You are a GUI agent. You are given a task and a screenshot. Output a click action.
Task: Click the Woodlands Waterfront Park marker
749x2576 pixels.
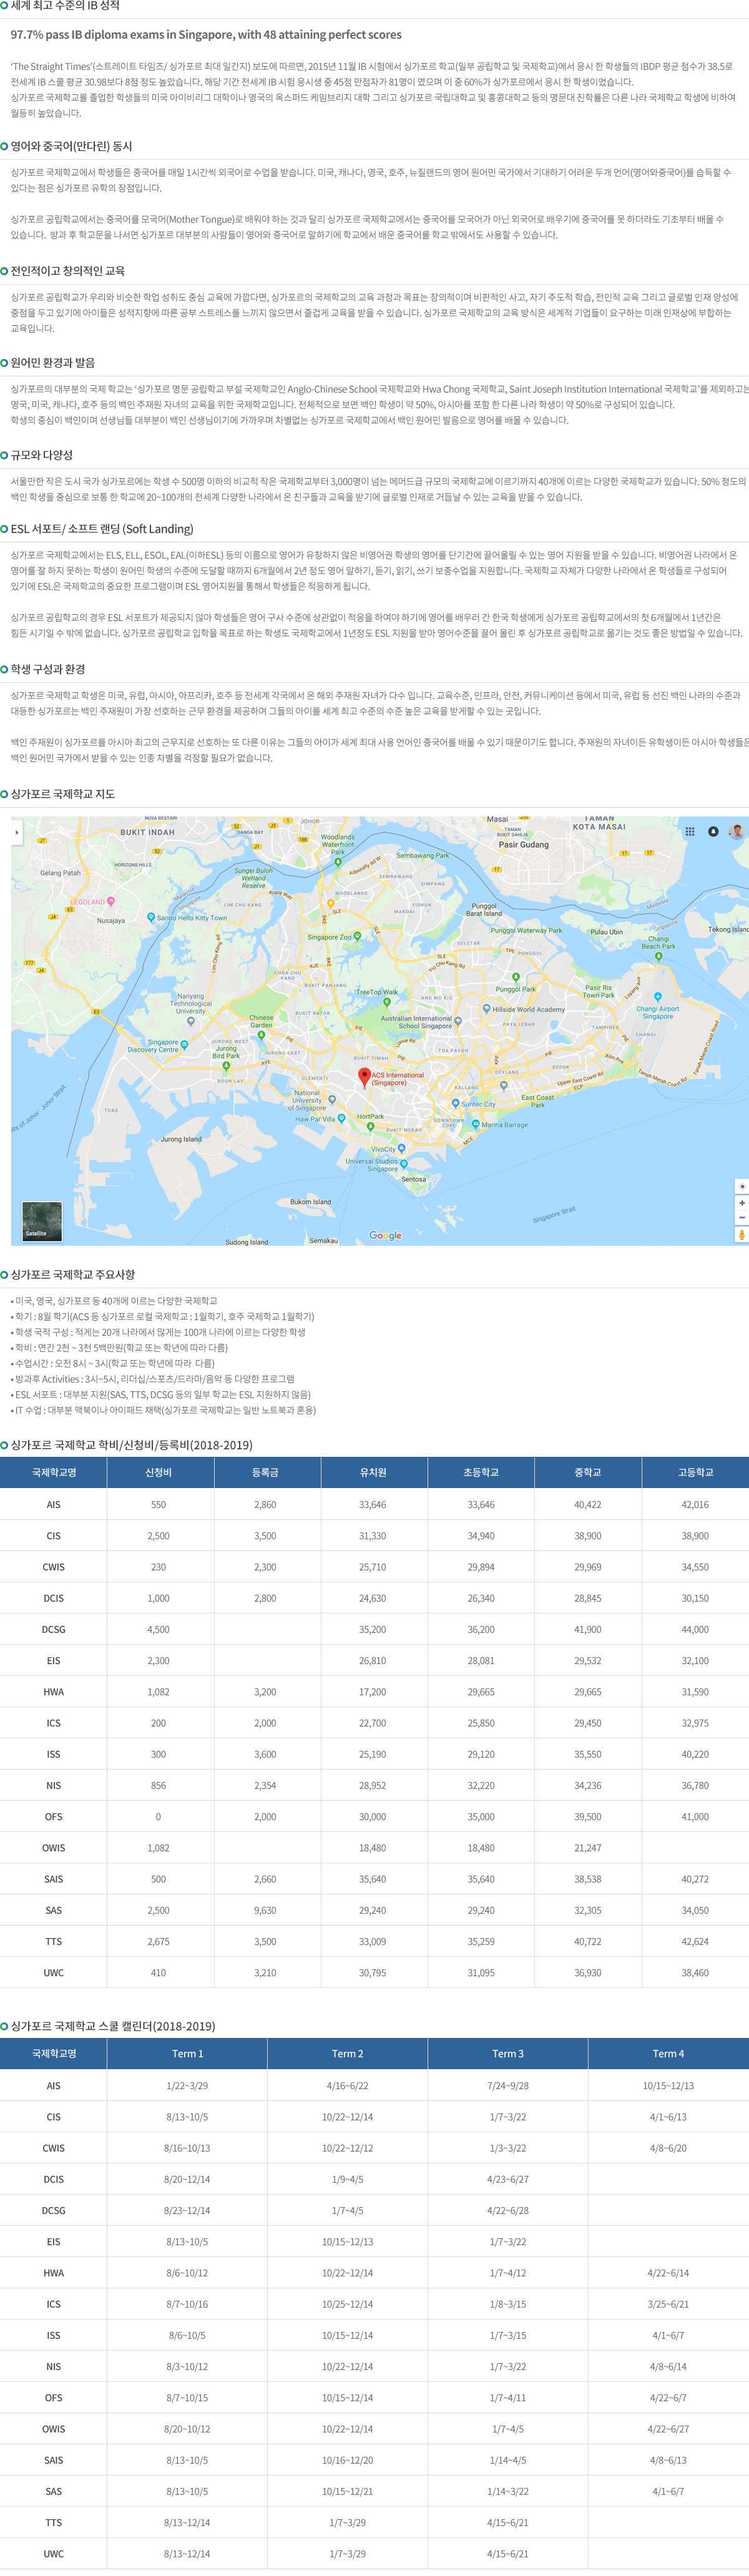338,861
